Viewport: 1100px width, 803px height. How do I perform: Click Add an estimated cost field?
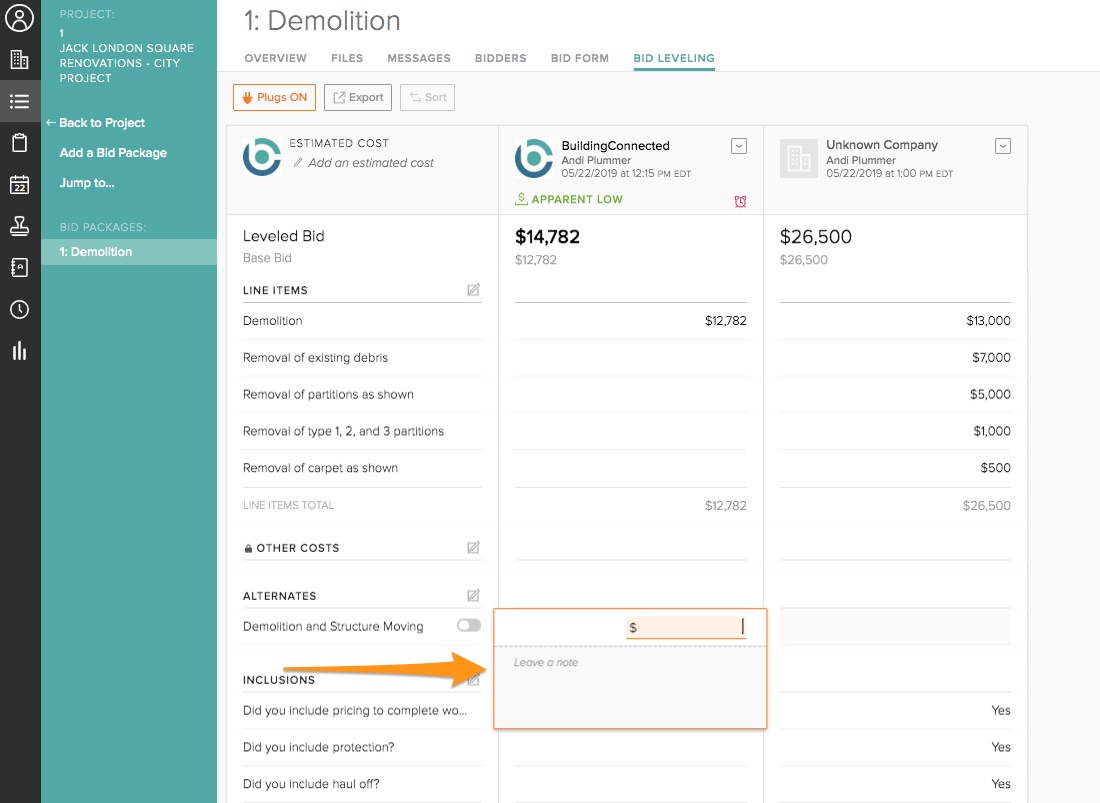[371, 163]
